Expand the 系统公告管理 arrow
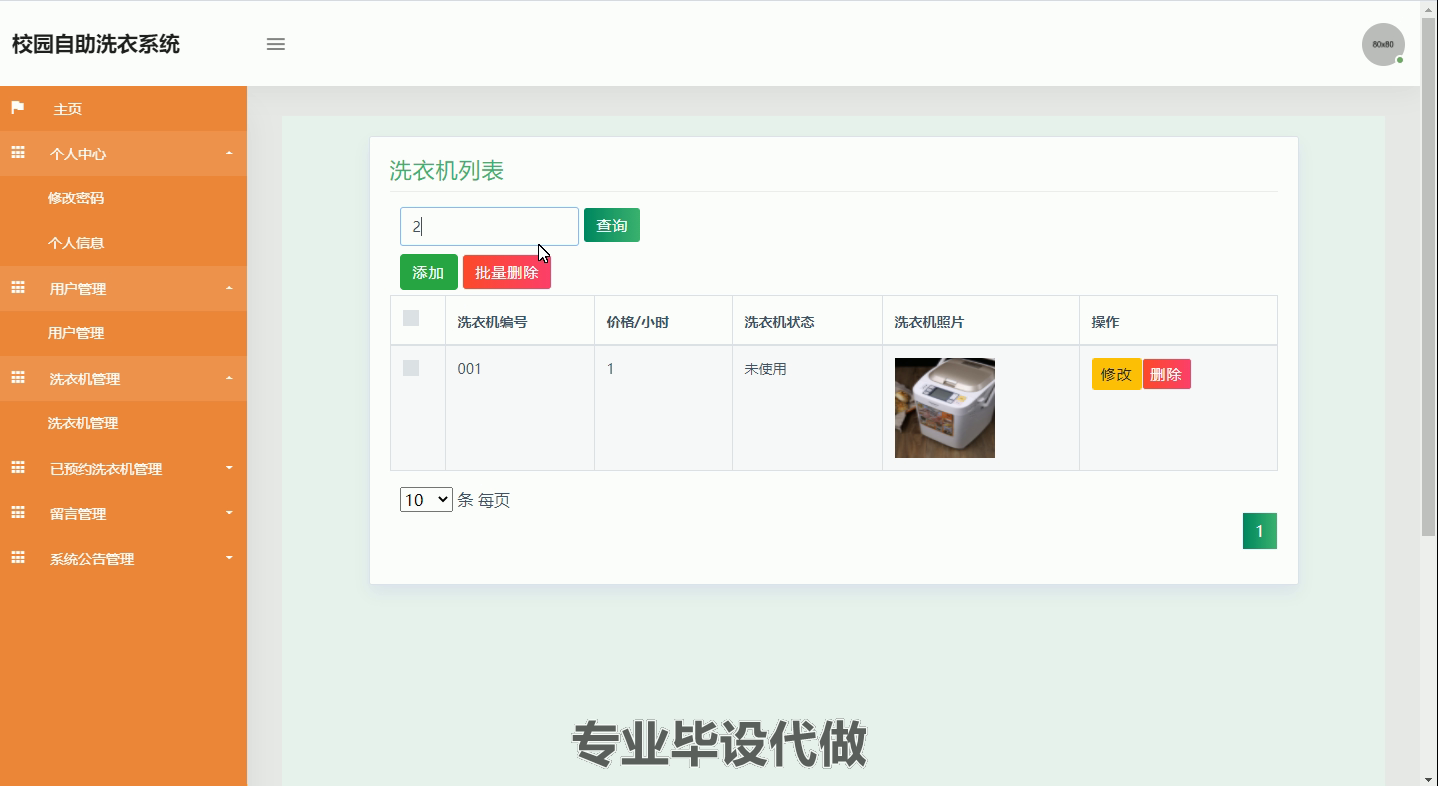 229,558
